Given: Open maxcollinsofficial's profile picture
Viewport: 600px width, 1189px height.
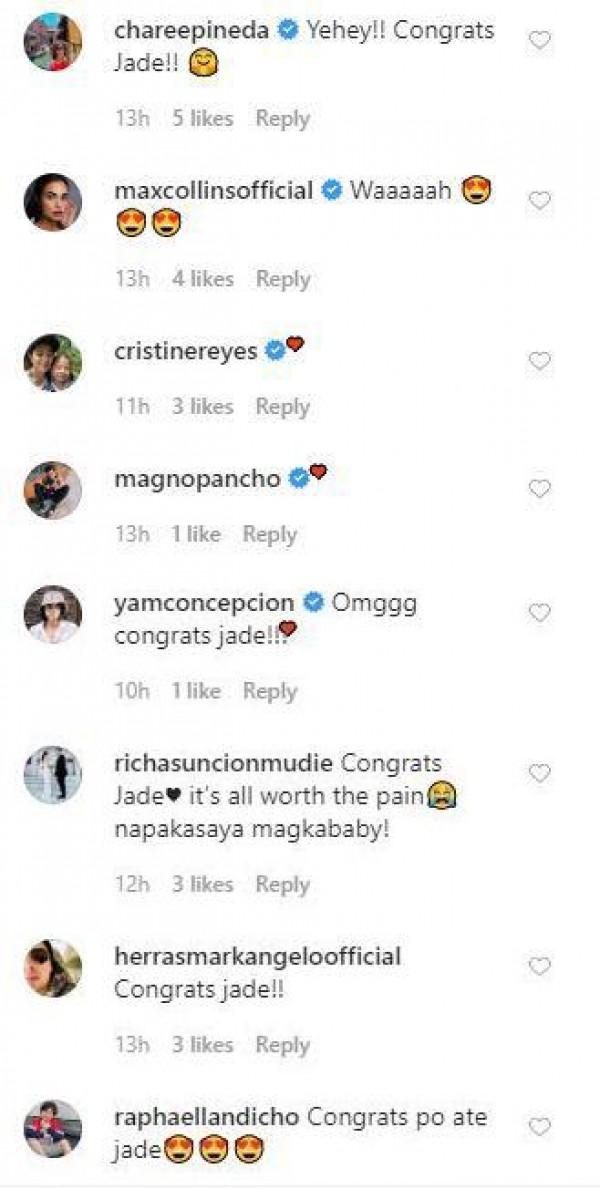Looking at the screenshot, I should click(x=52, y=202).
